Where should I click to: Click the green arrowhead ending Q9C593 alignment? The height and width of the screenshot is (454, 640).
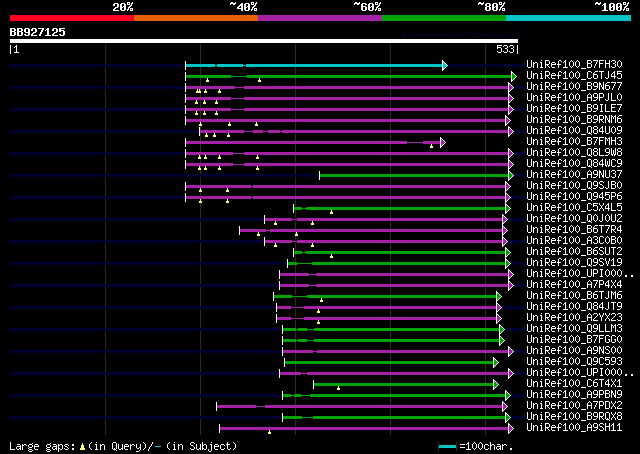click(496, 363)
